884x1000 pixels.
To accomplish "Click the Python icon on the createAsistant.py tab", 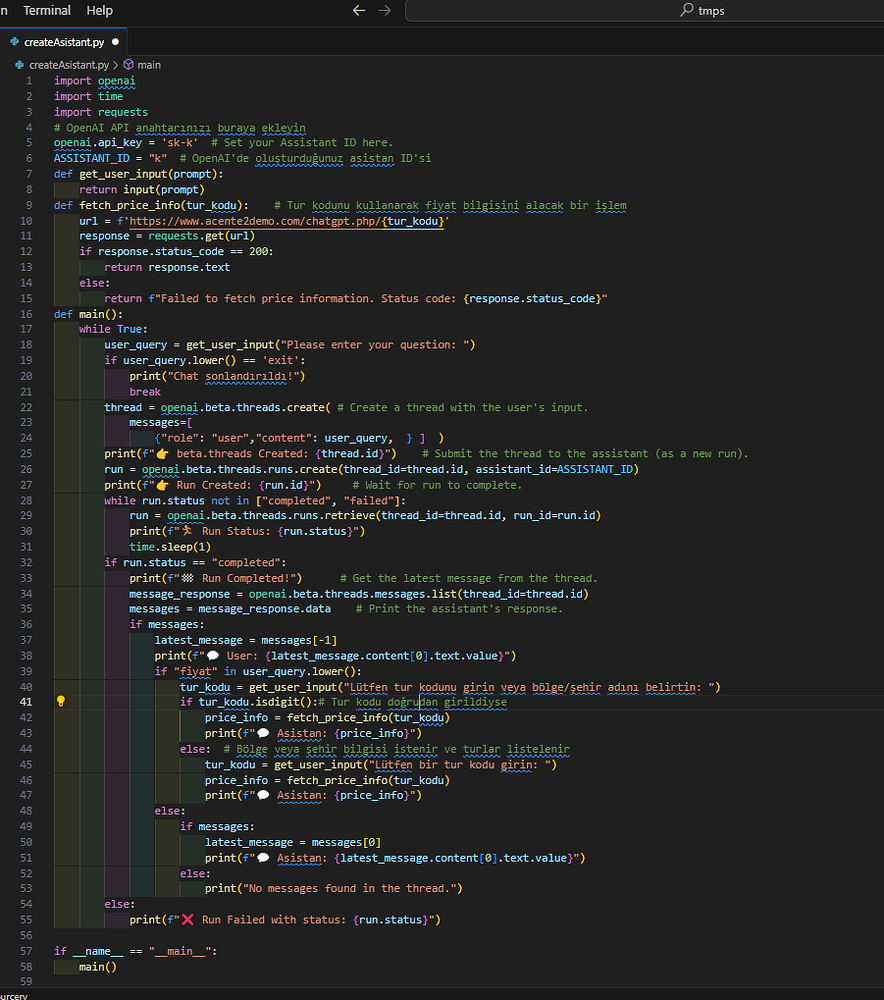I will pos(14,42).
